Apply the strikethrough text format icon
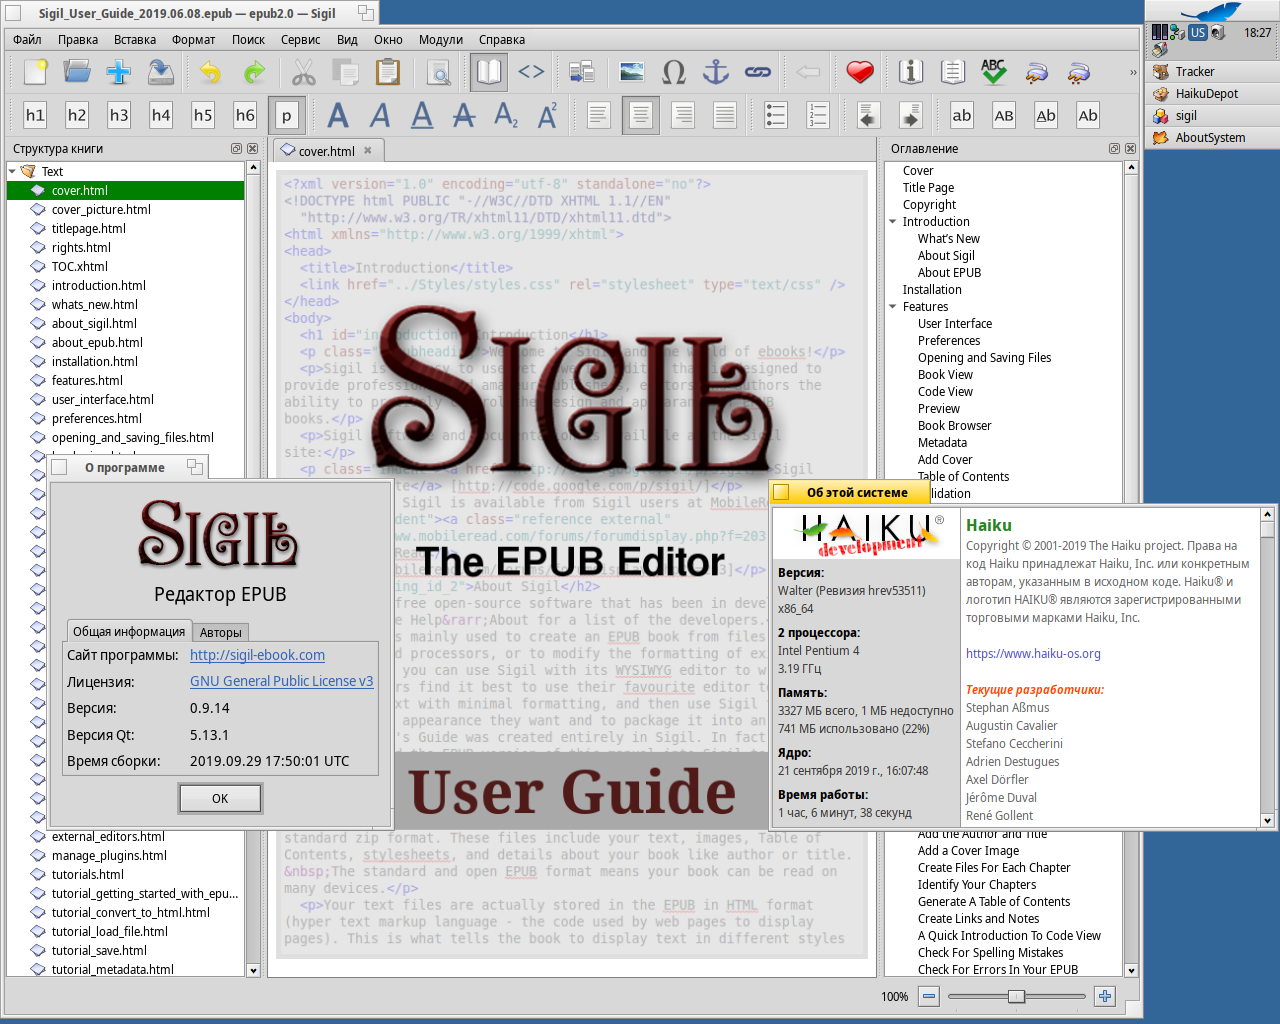Viewport: 1280px width, 1024px height. [464, 115]
